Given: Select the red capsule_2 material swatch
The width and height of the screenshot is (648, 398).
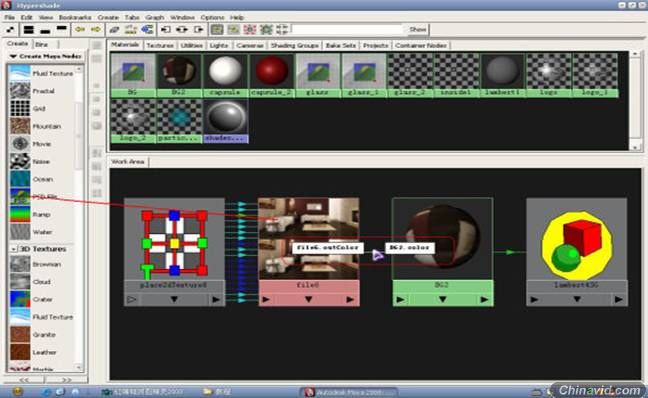Looking at the screenshot, I should click(x=271, y=71).
